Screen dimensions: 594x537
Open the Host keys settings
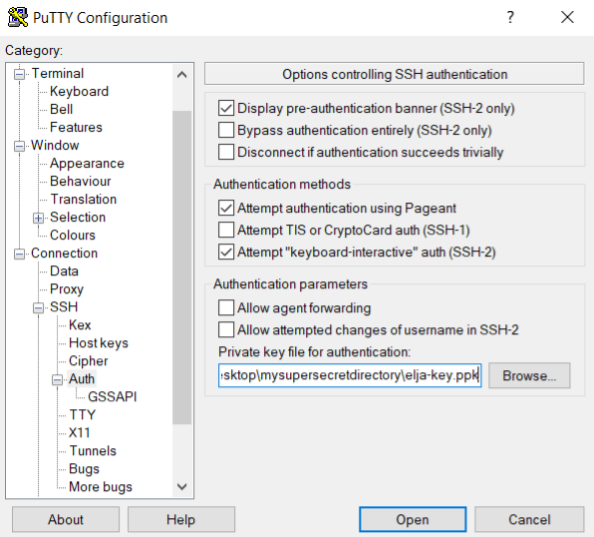coord(99,343)
